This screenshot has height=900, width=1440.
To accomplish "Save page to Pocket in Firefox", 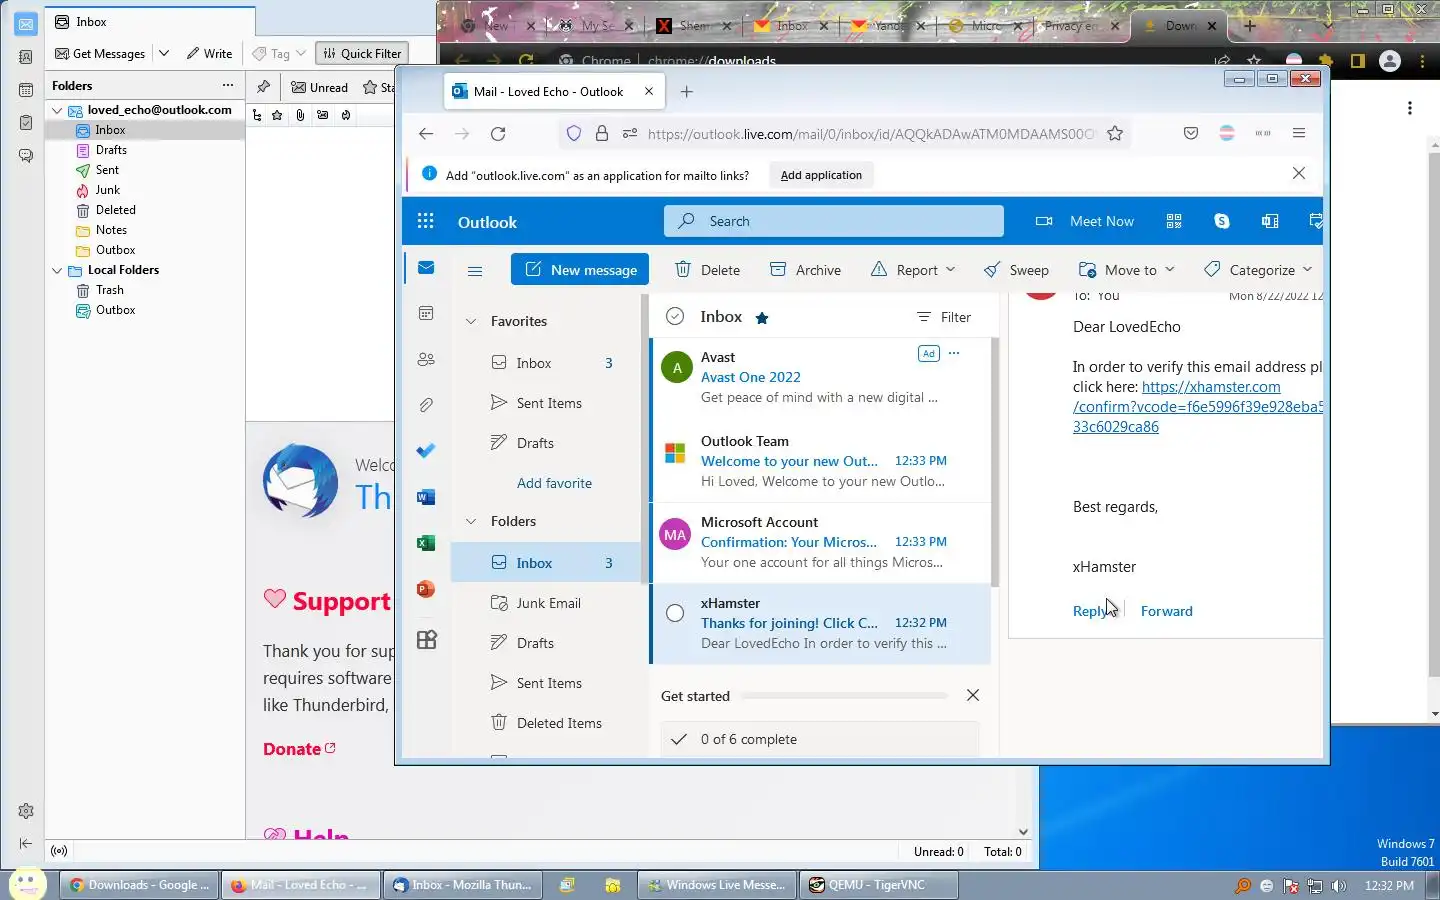I will click(1191, 133).
